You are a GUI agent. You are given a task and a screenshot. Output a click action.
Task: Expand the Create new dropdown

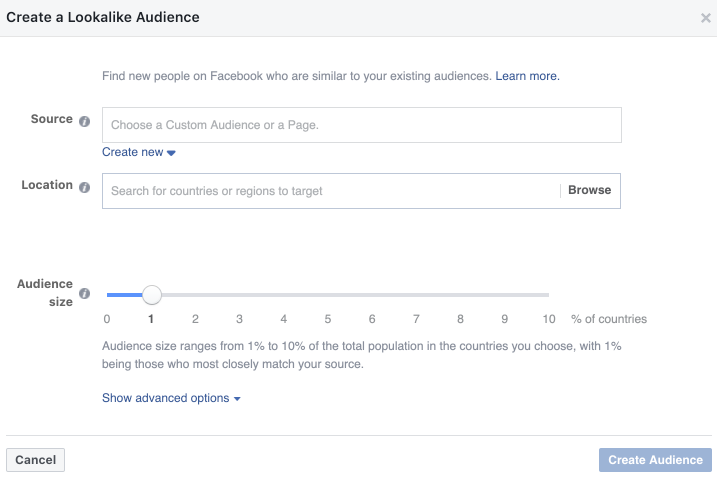pyautogui.click(x=139, y=152)
